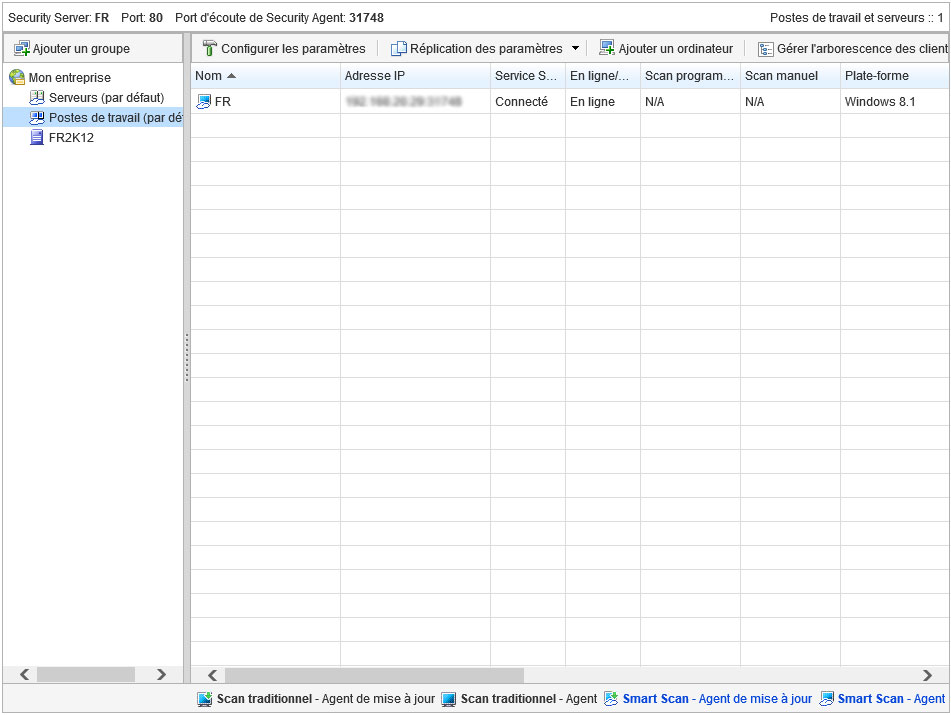951x715 pixels.
Task: Open the Réplication des paramètres dropdown arrow
Action: [x=575, y=48]
